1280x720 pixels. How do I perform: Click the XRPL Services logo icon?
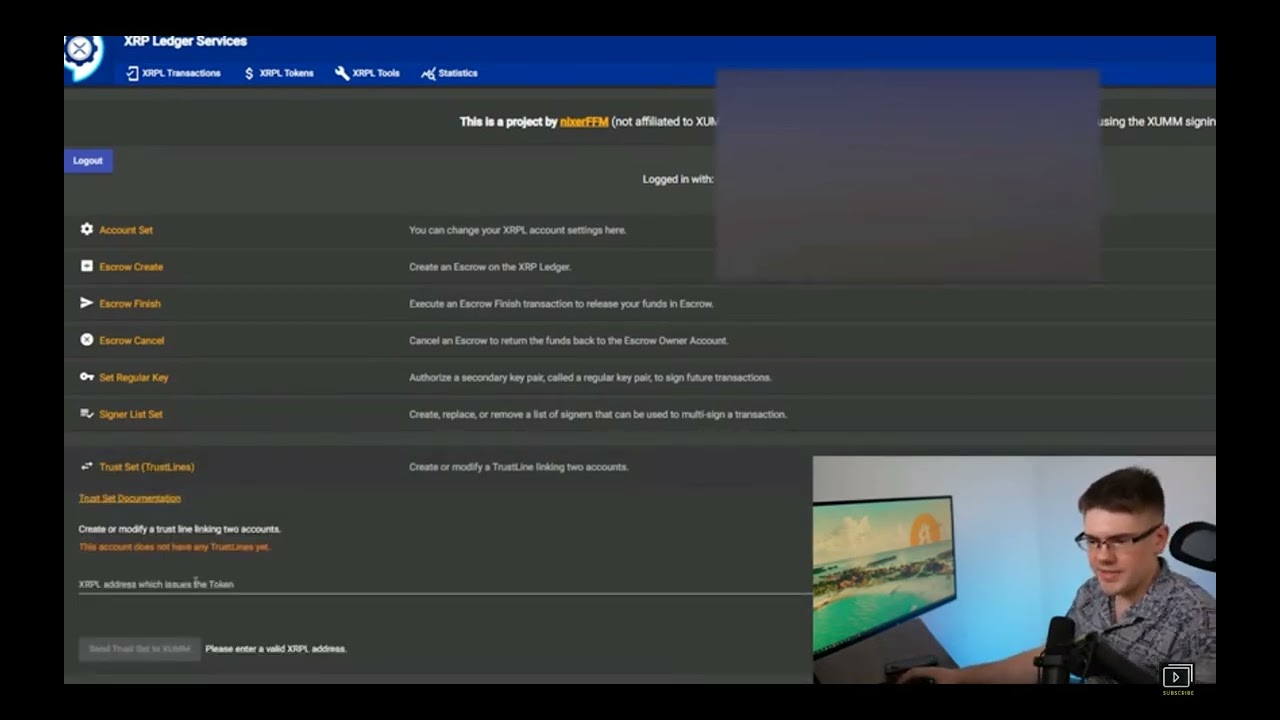point(82,56)
